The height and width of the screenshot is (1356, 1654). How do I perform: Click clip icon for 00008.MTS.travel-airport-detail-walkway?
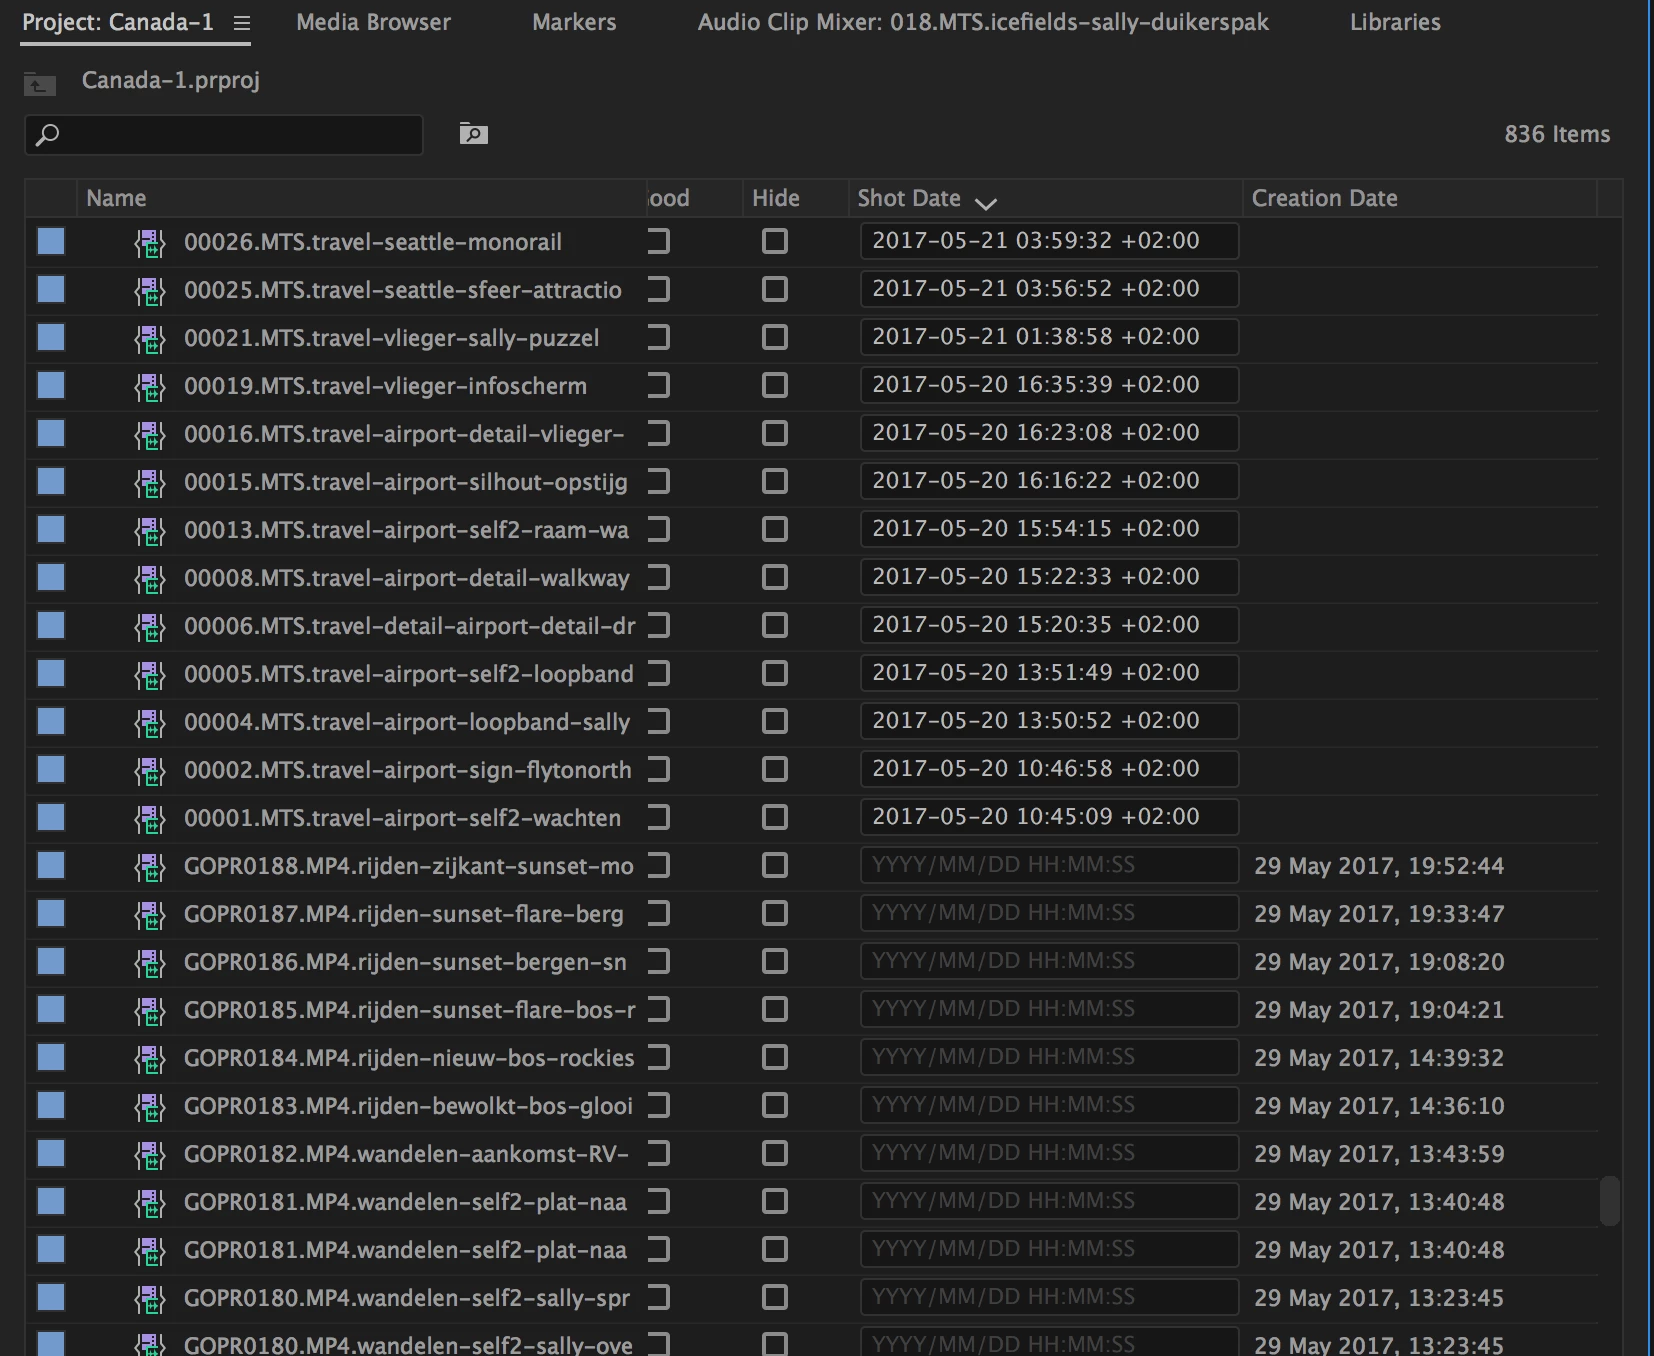(150, 578)
